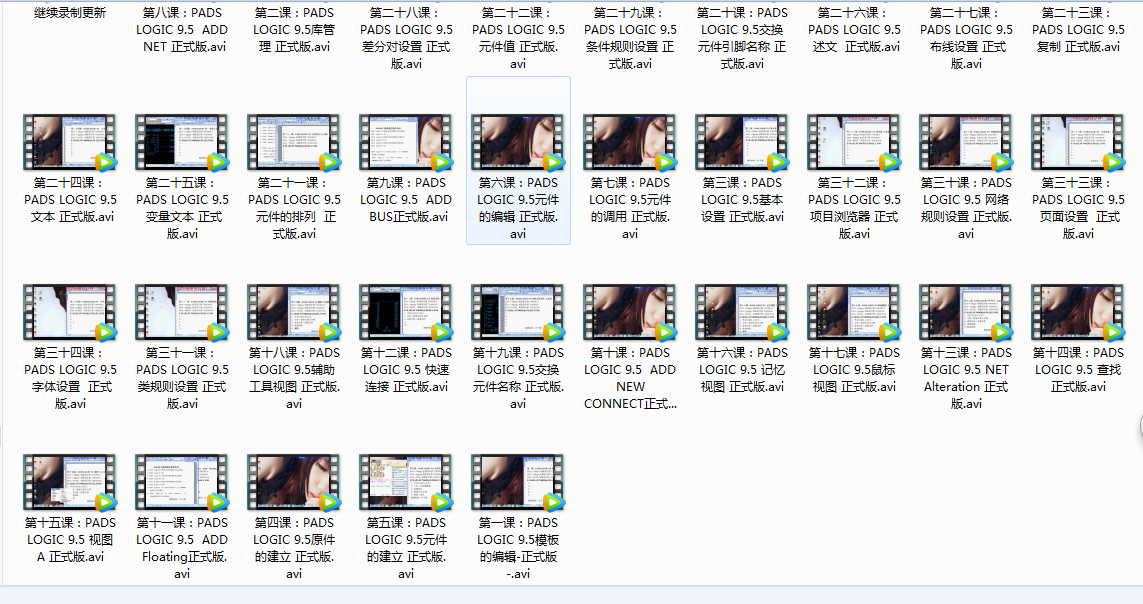Select the 第三十一课 类规则设置 video thumbnail
The image size is (1143, 604).
click(182, 313)
